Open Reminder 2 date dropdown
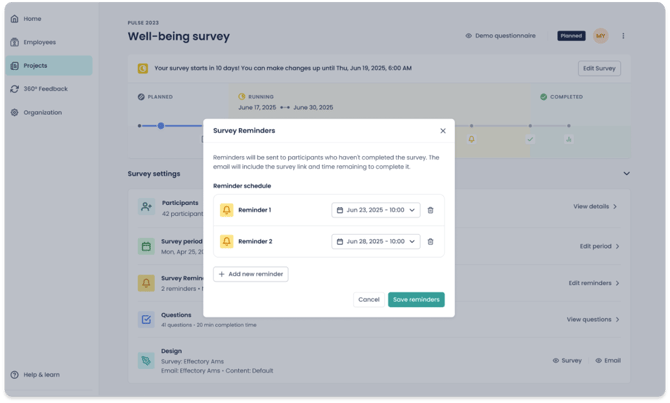This screenshot has height=403, width=670. pyautogui.click(x=376, y=242)
